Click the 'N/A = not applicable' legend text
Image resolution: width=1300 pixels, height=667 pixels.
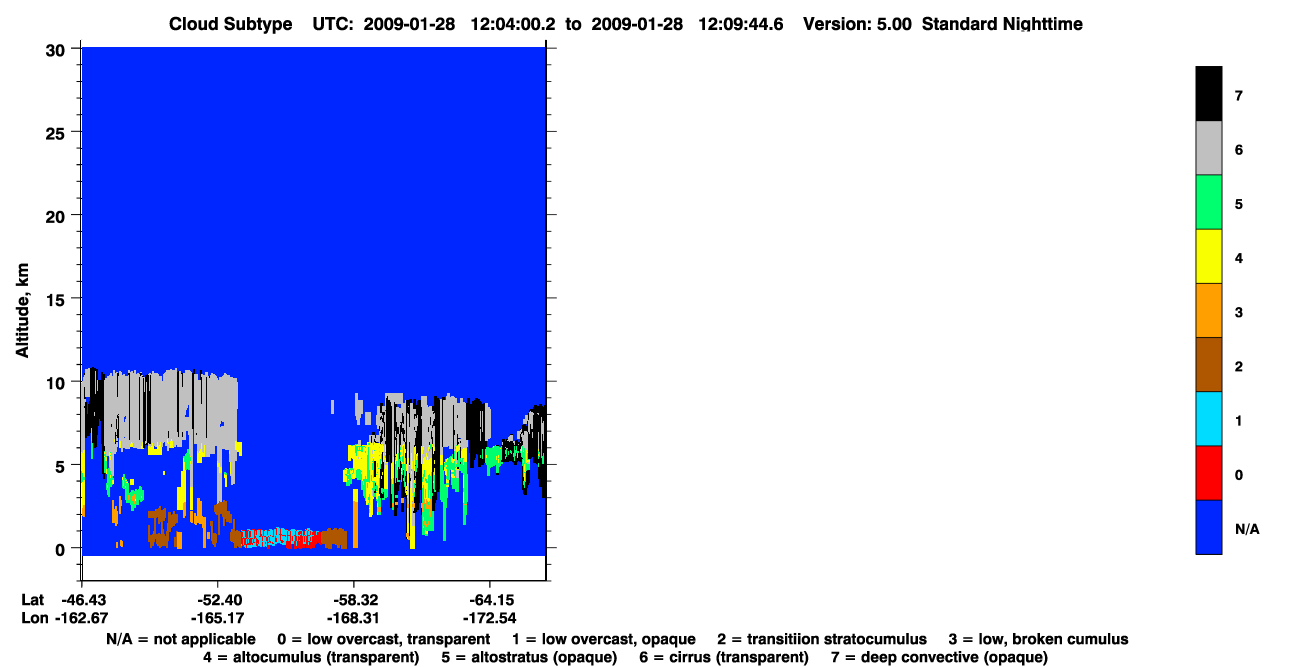[180, 639]
